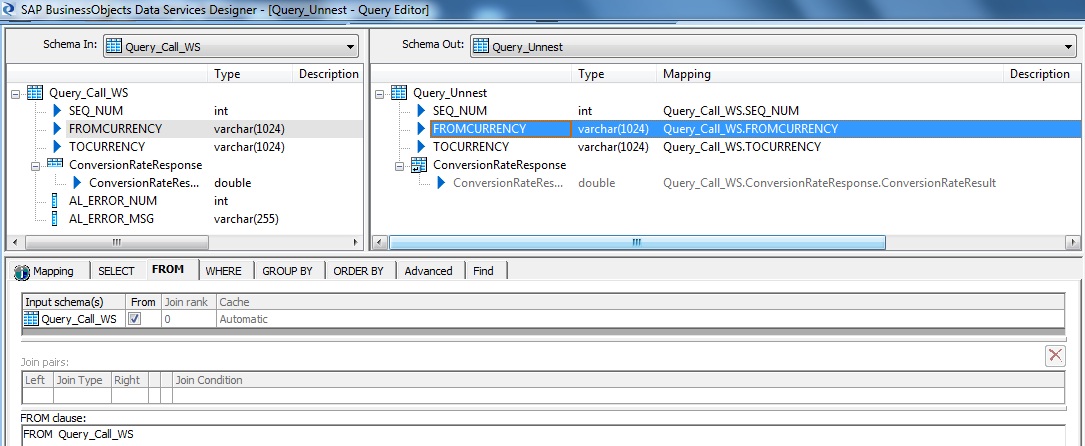The height and width of the screenshot is (446, 1085).
Task: Click the ConversionRateResponse nested table icon in Schema In
Action: [55, 165]
